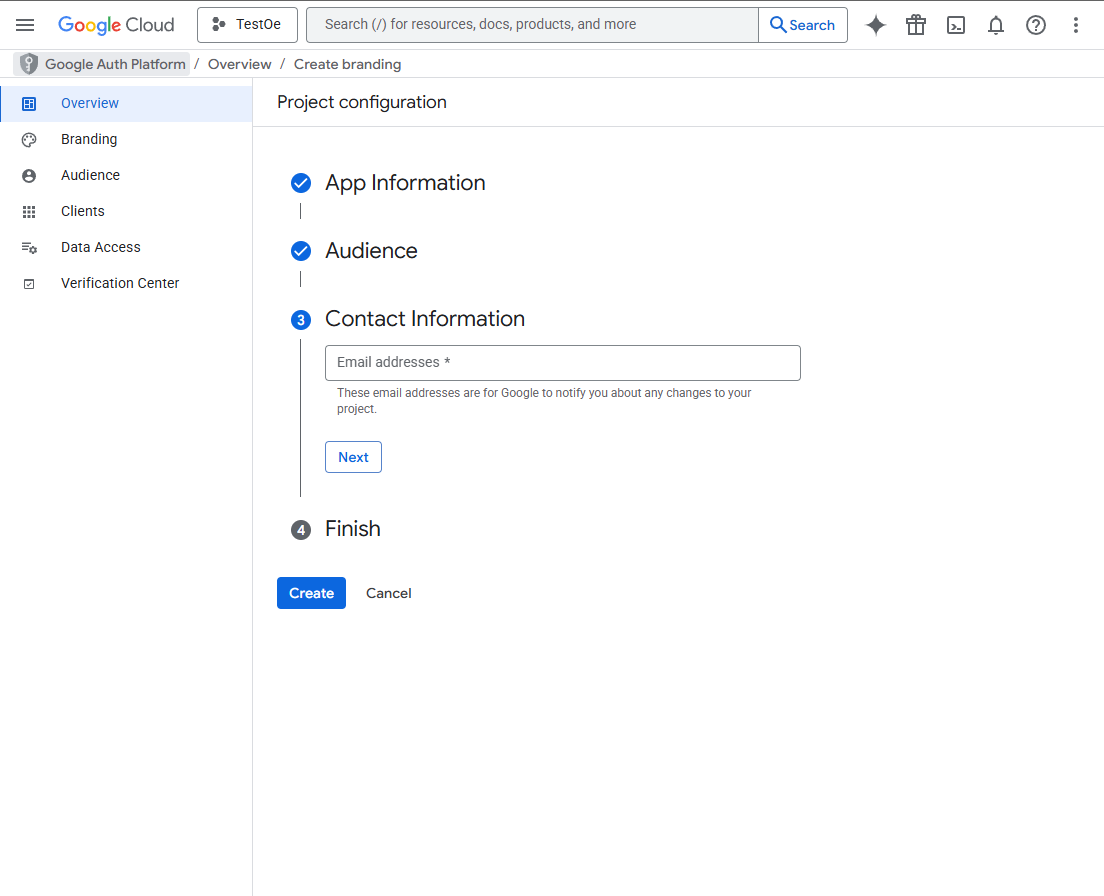This screenshot has height=896, width=1104.
Task: Open Gemini AI assistant sparkle icon
Action: pyautogui.click(x=876, y=25)
